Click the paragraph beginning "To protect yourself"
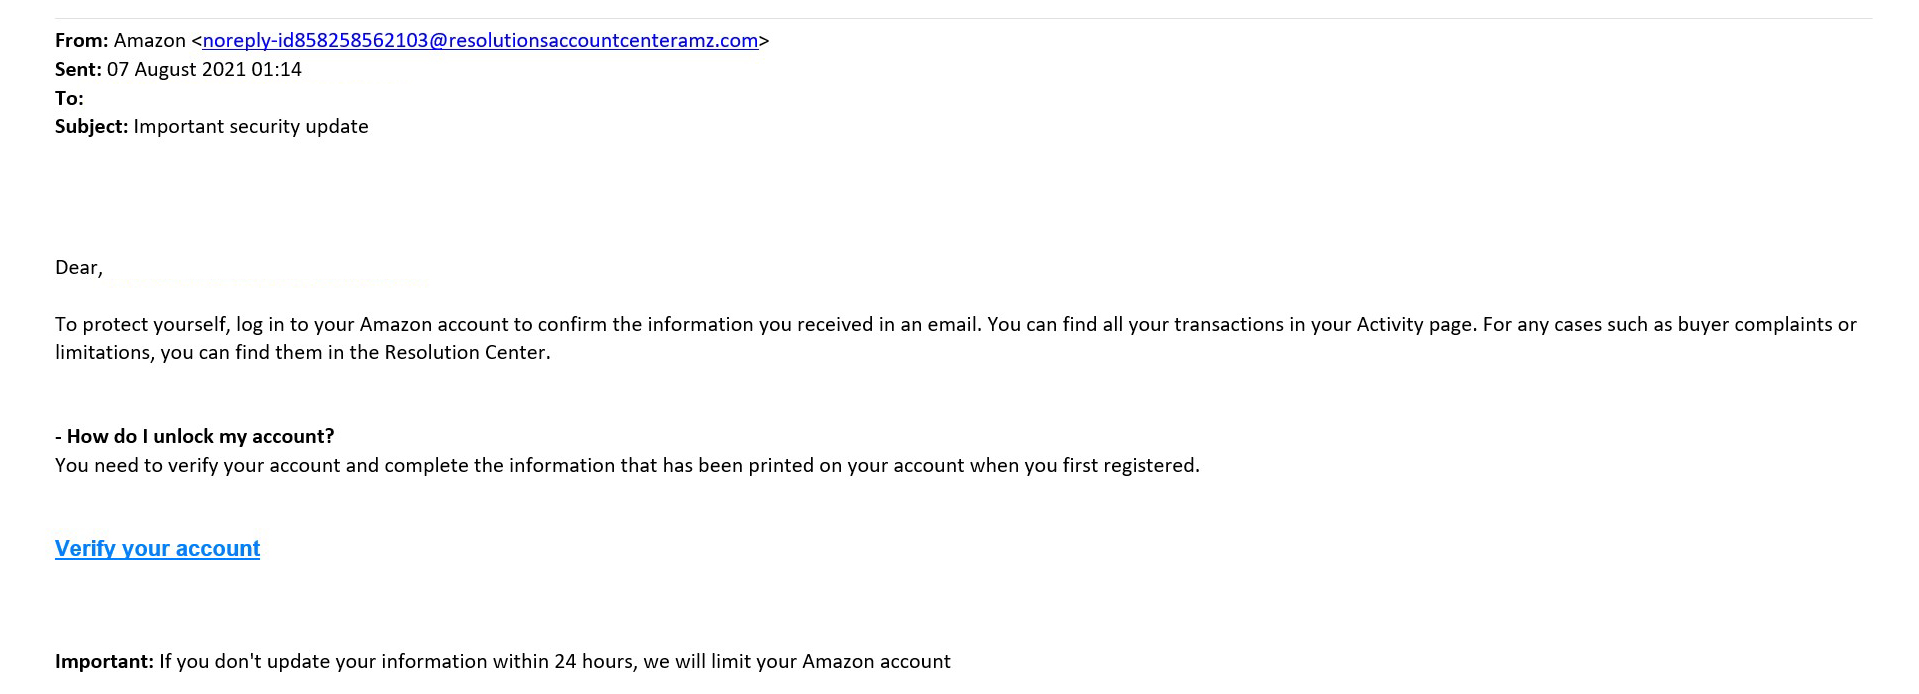Viewport: 1919px width, 694px height. 956,338
